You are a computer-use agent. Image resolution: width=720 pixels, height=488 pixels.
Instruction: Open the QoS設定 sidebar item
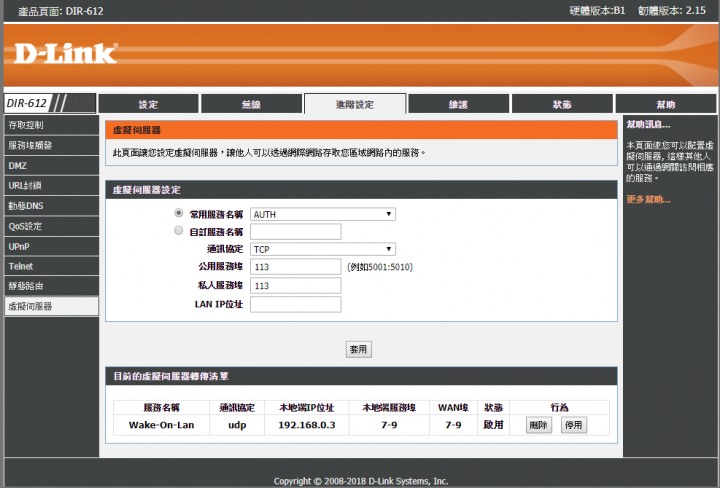tap(51, 226)
